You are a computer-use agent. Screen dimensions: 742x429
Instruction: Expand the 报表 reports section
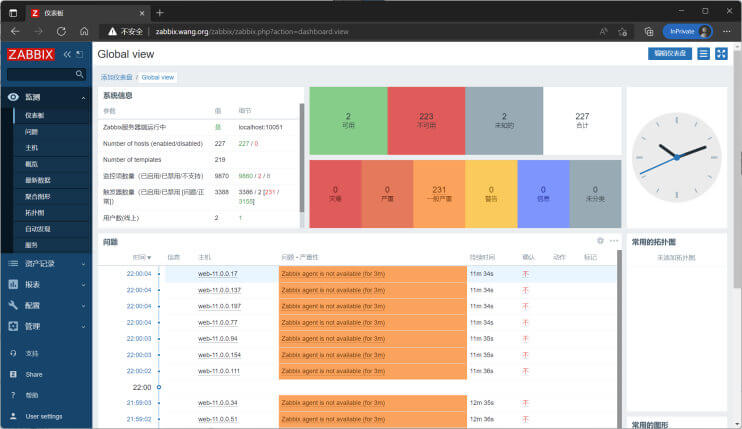(x=46, y=284)
